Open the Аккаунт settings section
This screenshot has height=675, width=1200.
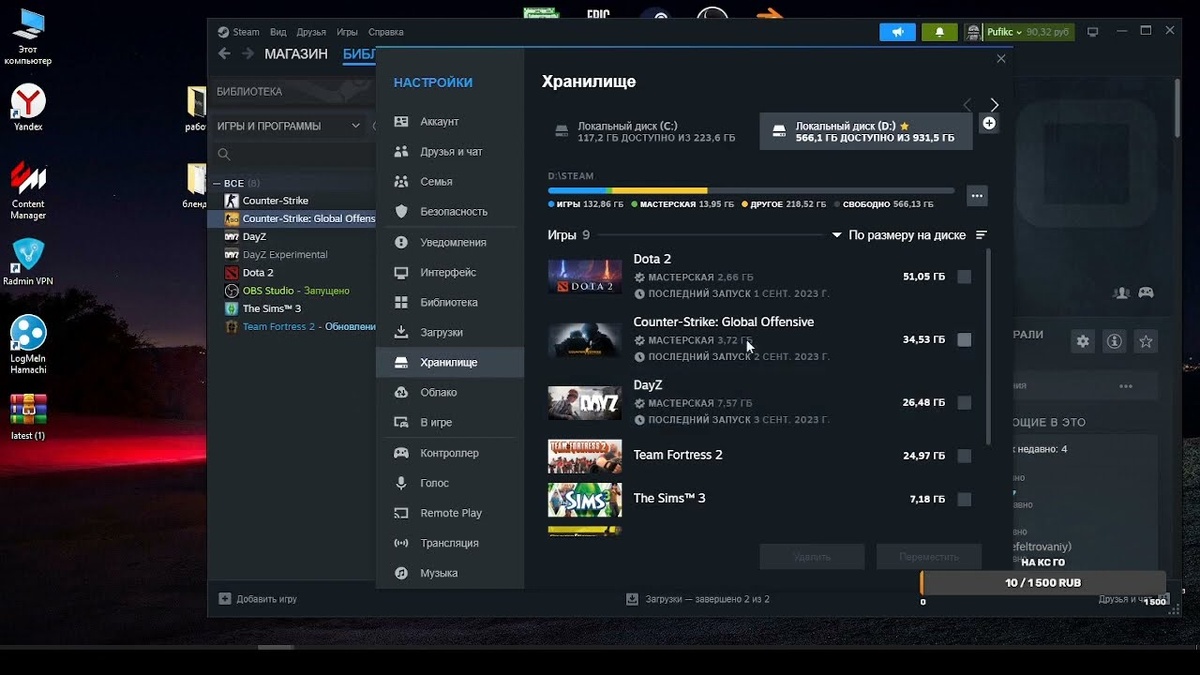450,122
